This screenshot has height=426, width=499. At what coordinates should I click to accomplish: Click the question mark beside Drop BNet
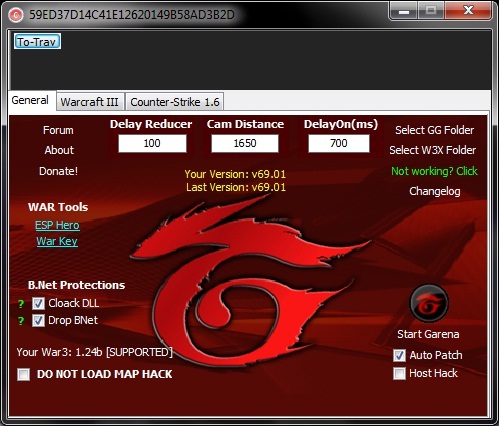21,321
